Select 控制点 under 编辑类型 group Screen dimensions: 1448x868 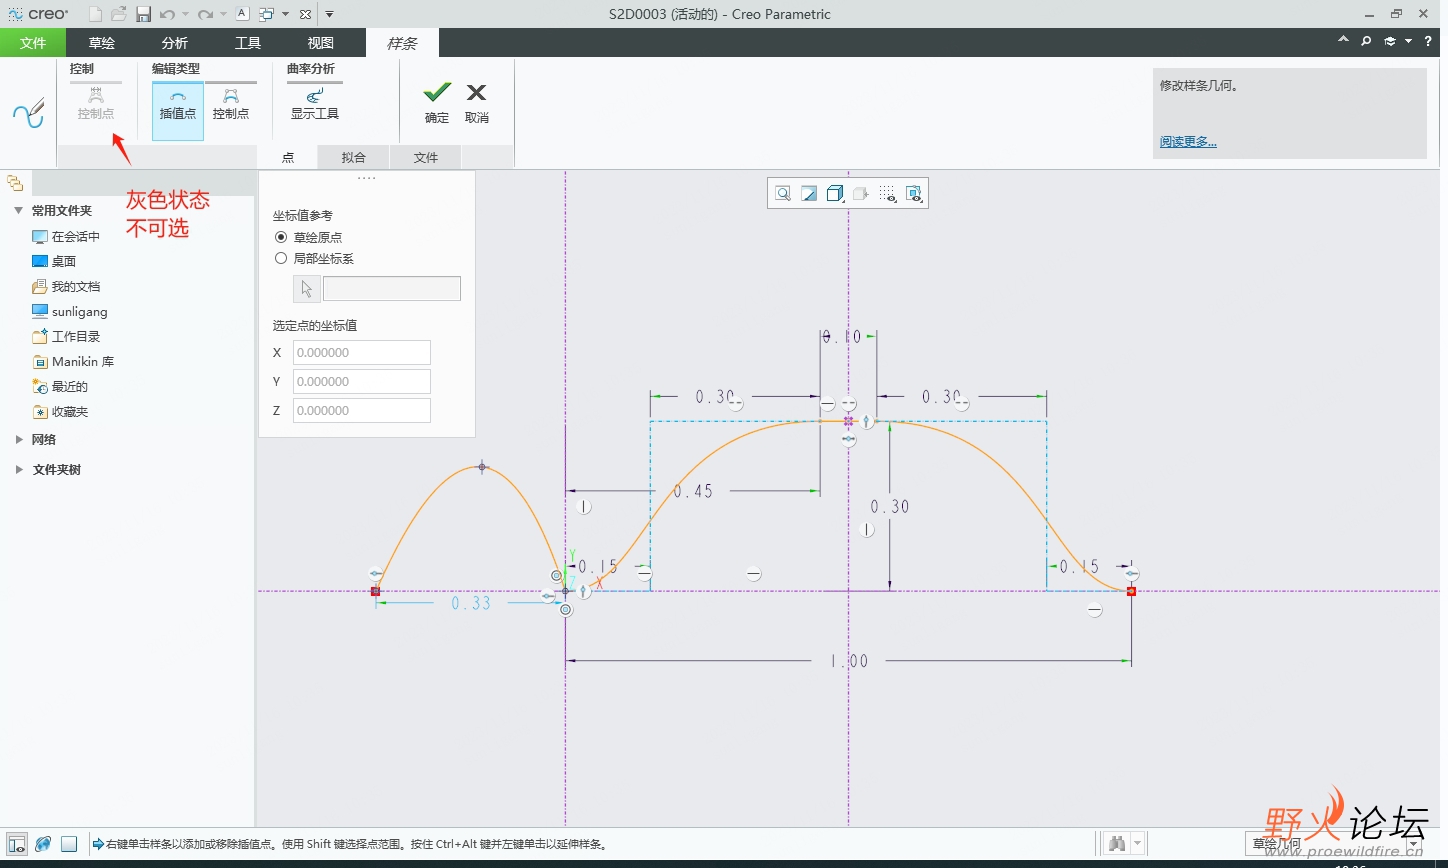tap(231, 103)
